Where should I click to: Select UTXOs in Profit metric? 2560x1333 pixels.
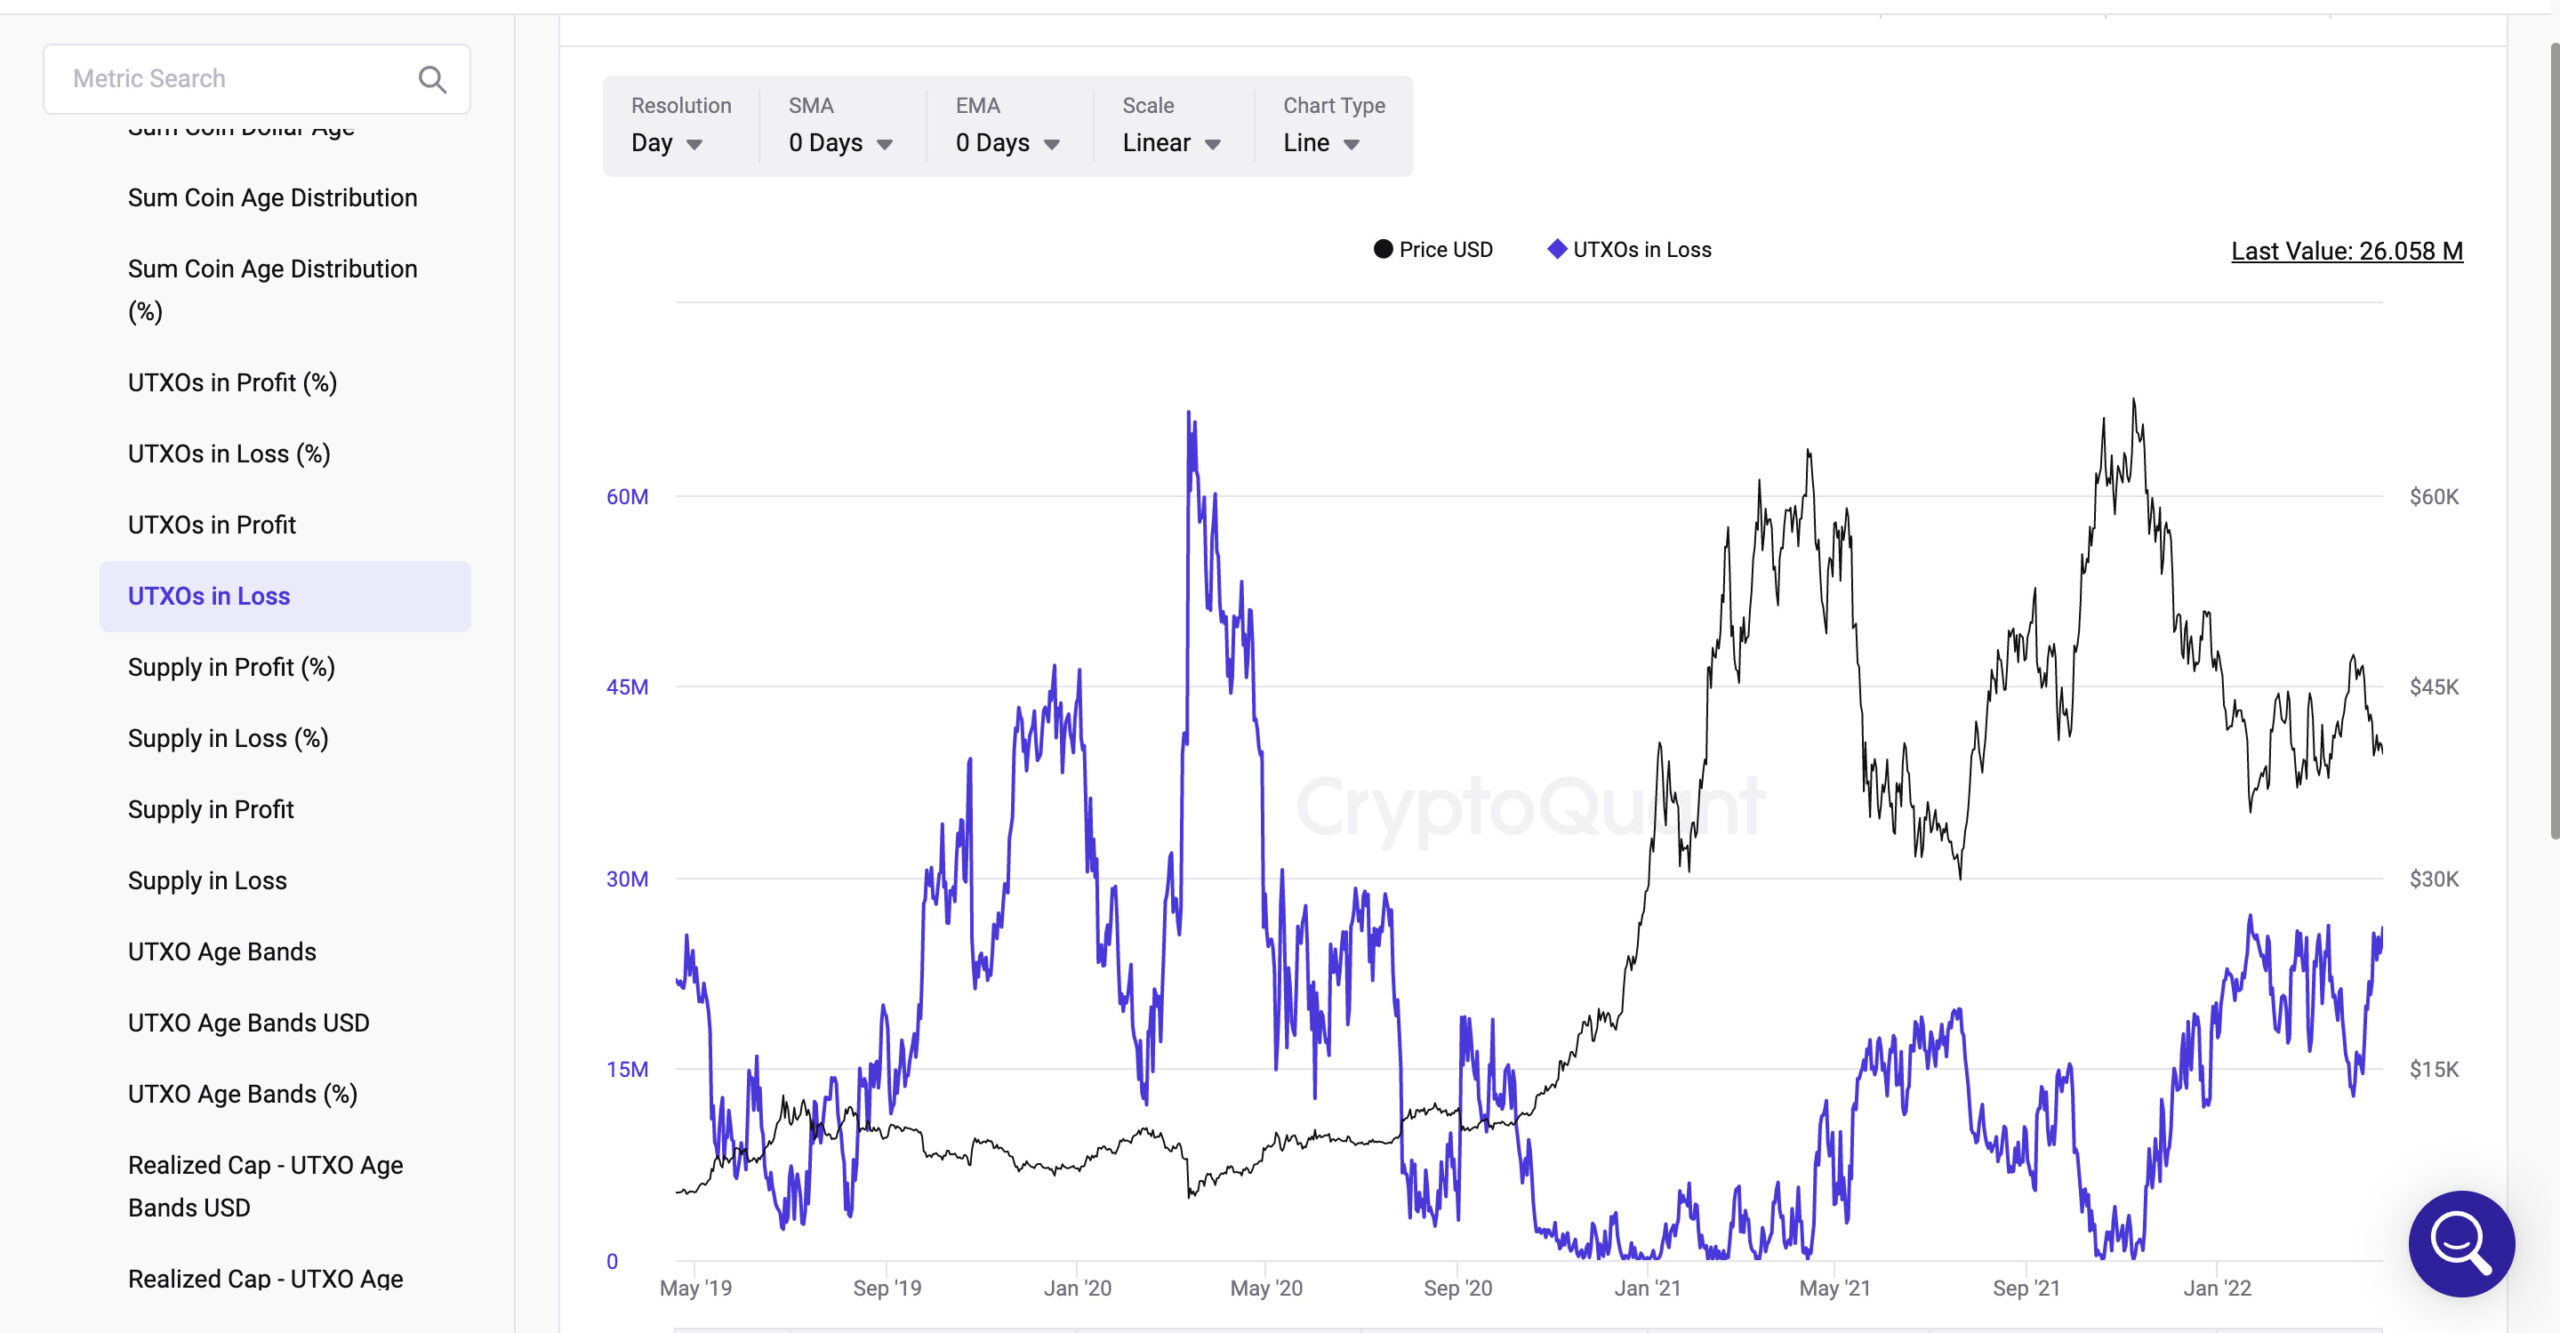tap(212, 525)
